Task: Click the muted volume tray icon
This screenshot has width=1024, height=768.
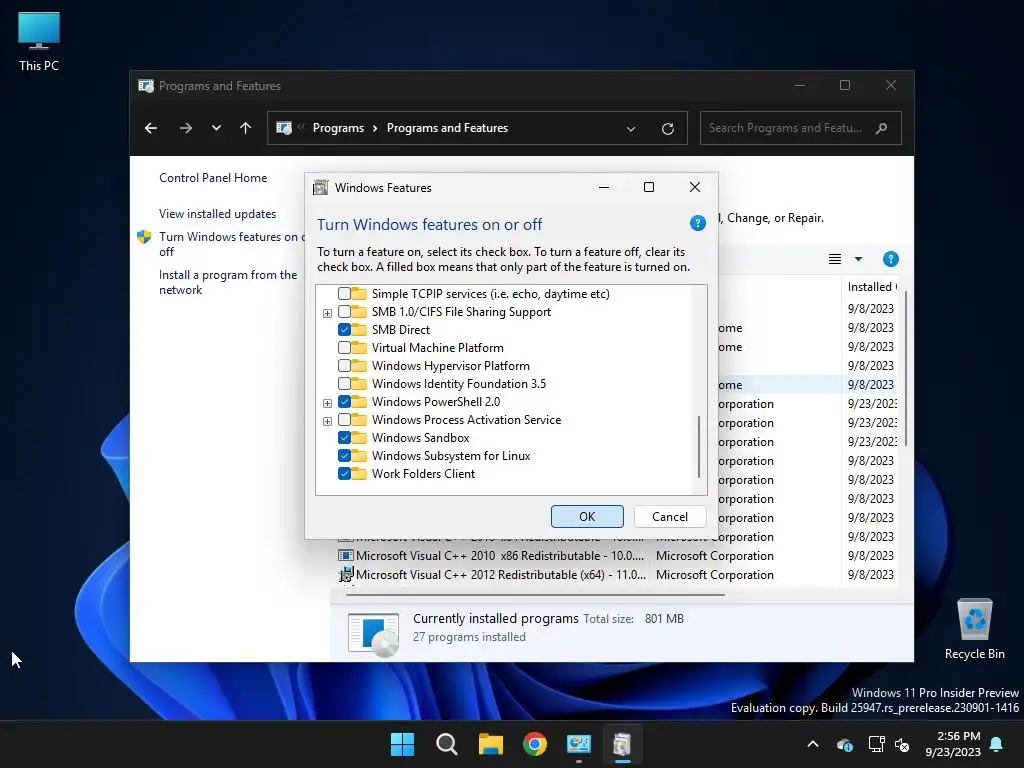Action: coord(902,744)
